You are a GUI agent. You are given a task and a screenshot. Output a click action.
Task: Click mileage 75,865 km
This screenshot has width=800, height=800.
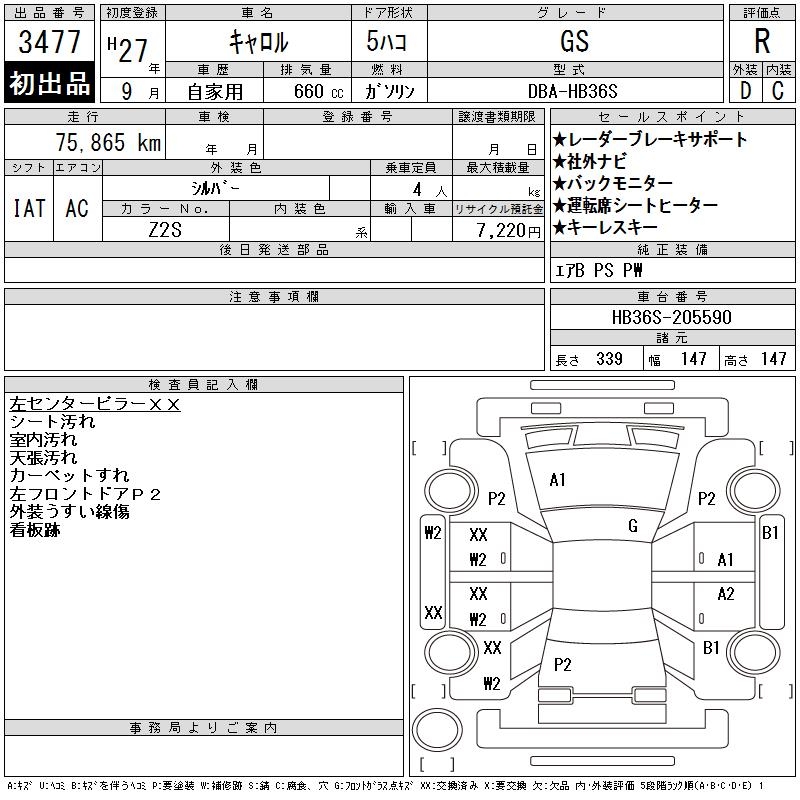coord(108,142)
